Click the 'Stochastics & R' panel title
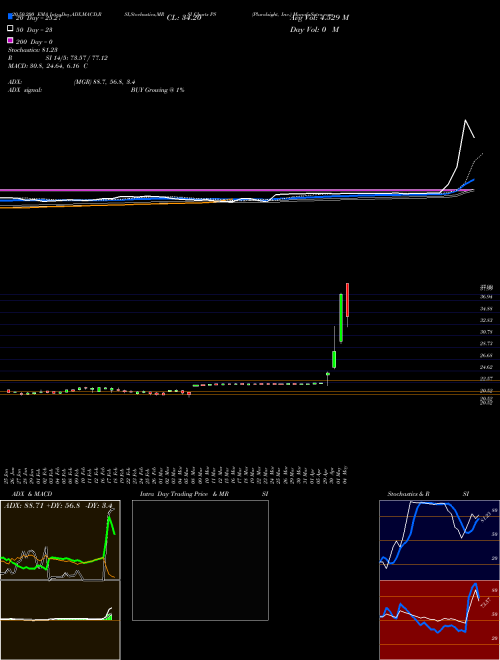500x660 pixels. 408,494
